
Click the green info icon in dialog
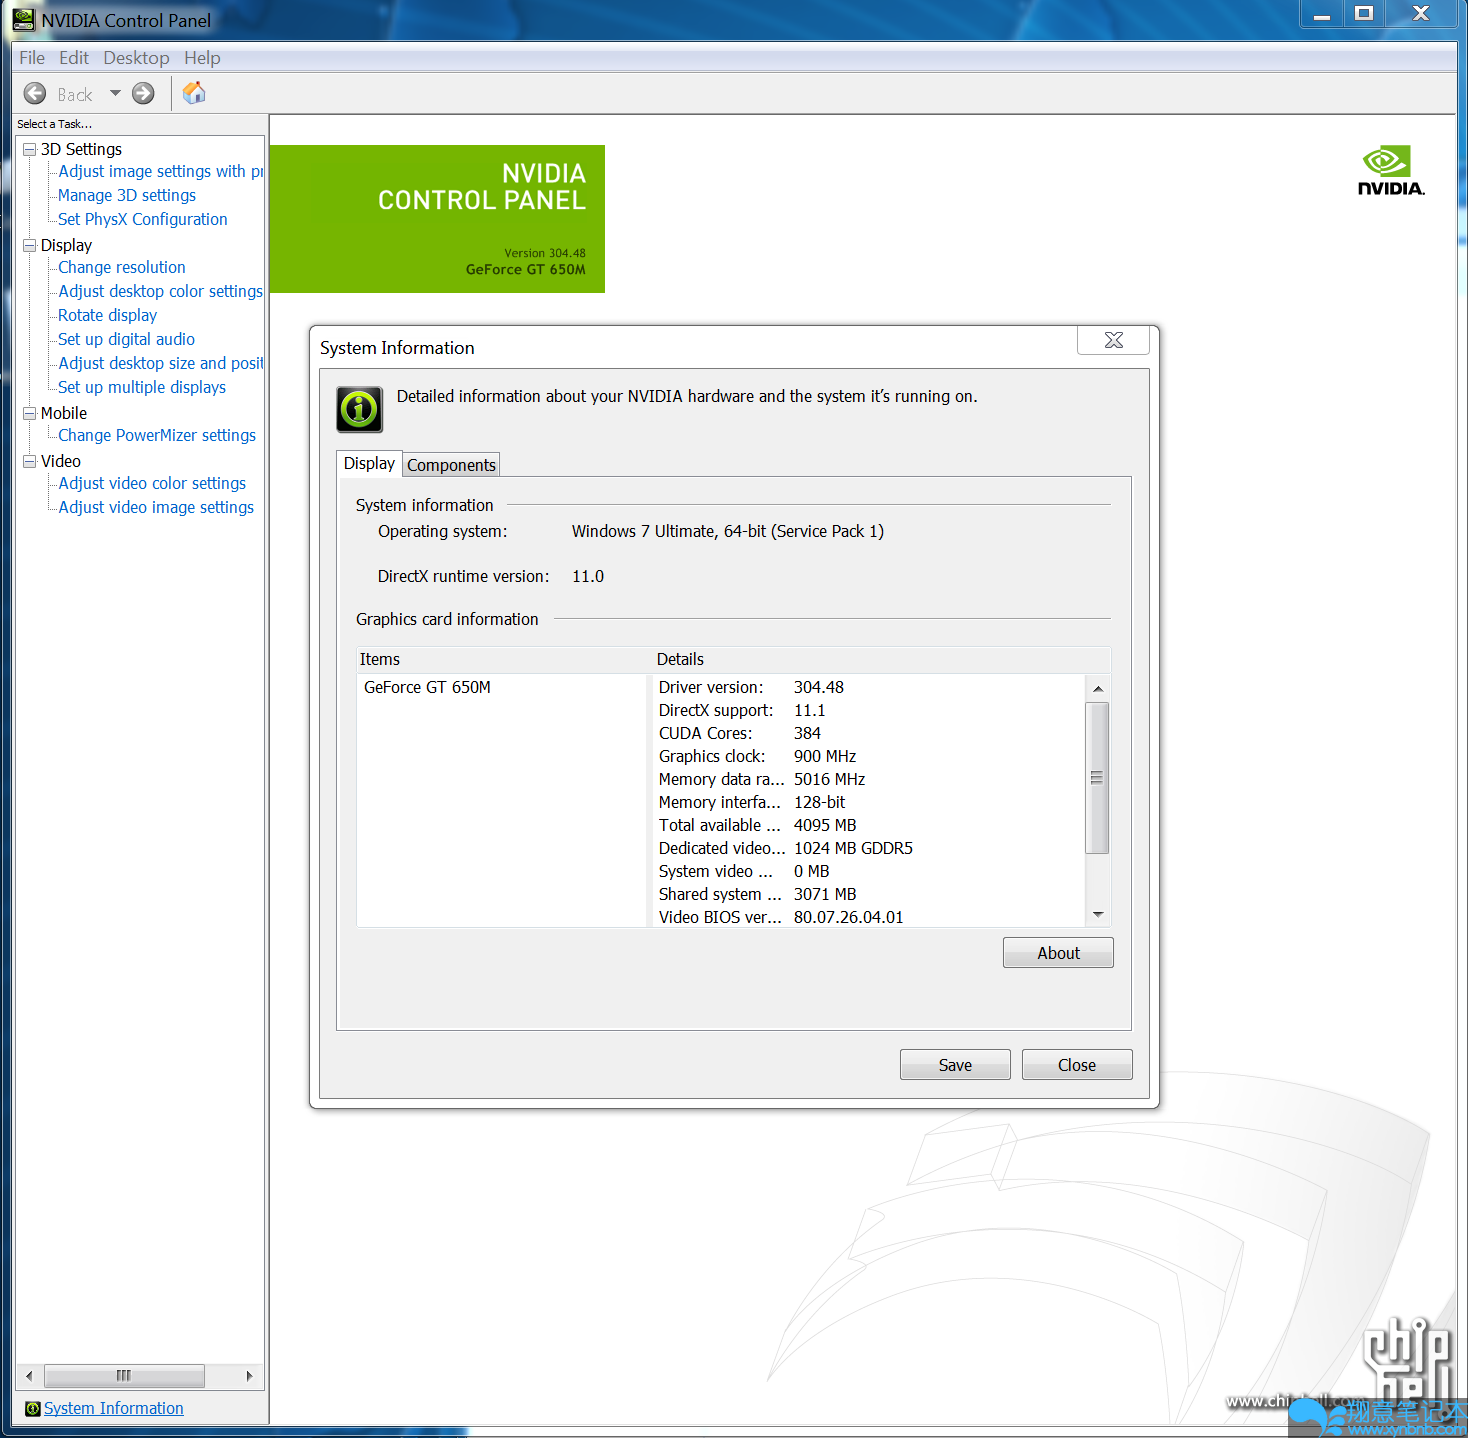pyautogui.click(x=359, y=409)
